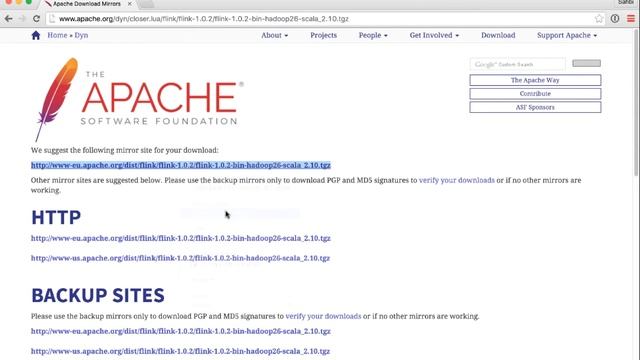Viewport: 640px width, 360px height.
Task: Expand the Get Involved dropdown
Action: tap(434, 35)
